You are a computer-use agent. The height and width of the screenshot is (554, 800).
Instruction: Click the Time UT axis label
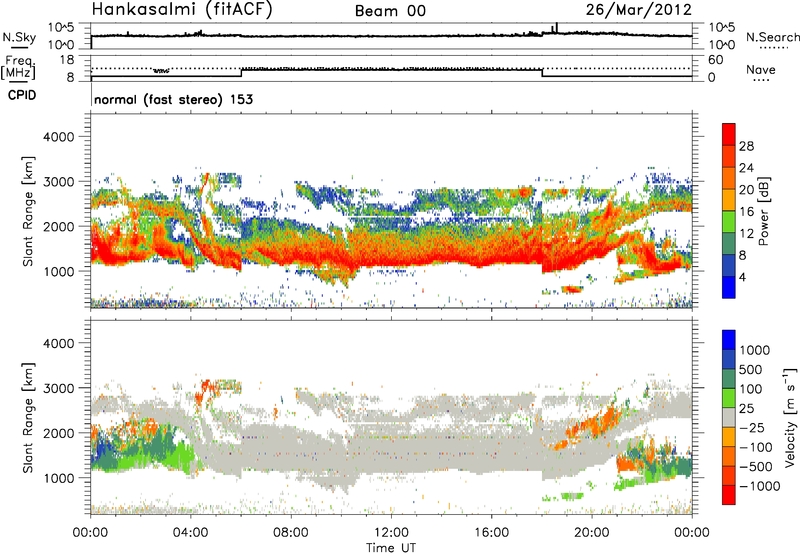coord(391,548)
